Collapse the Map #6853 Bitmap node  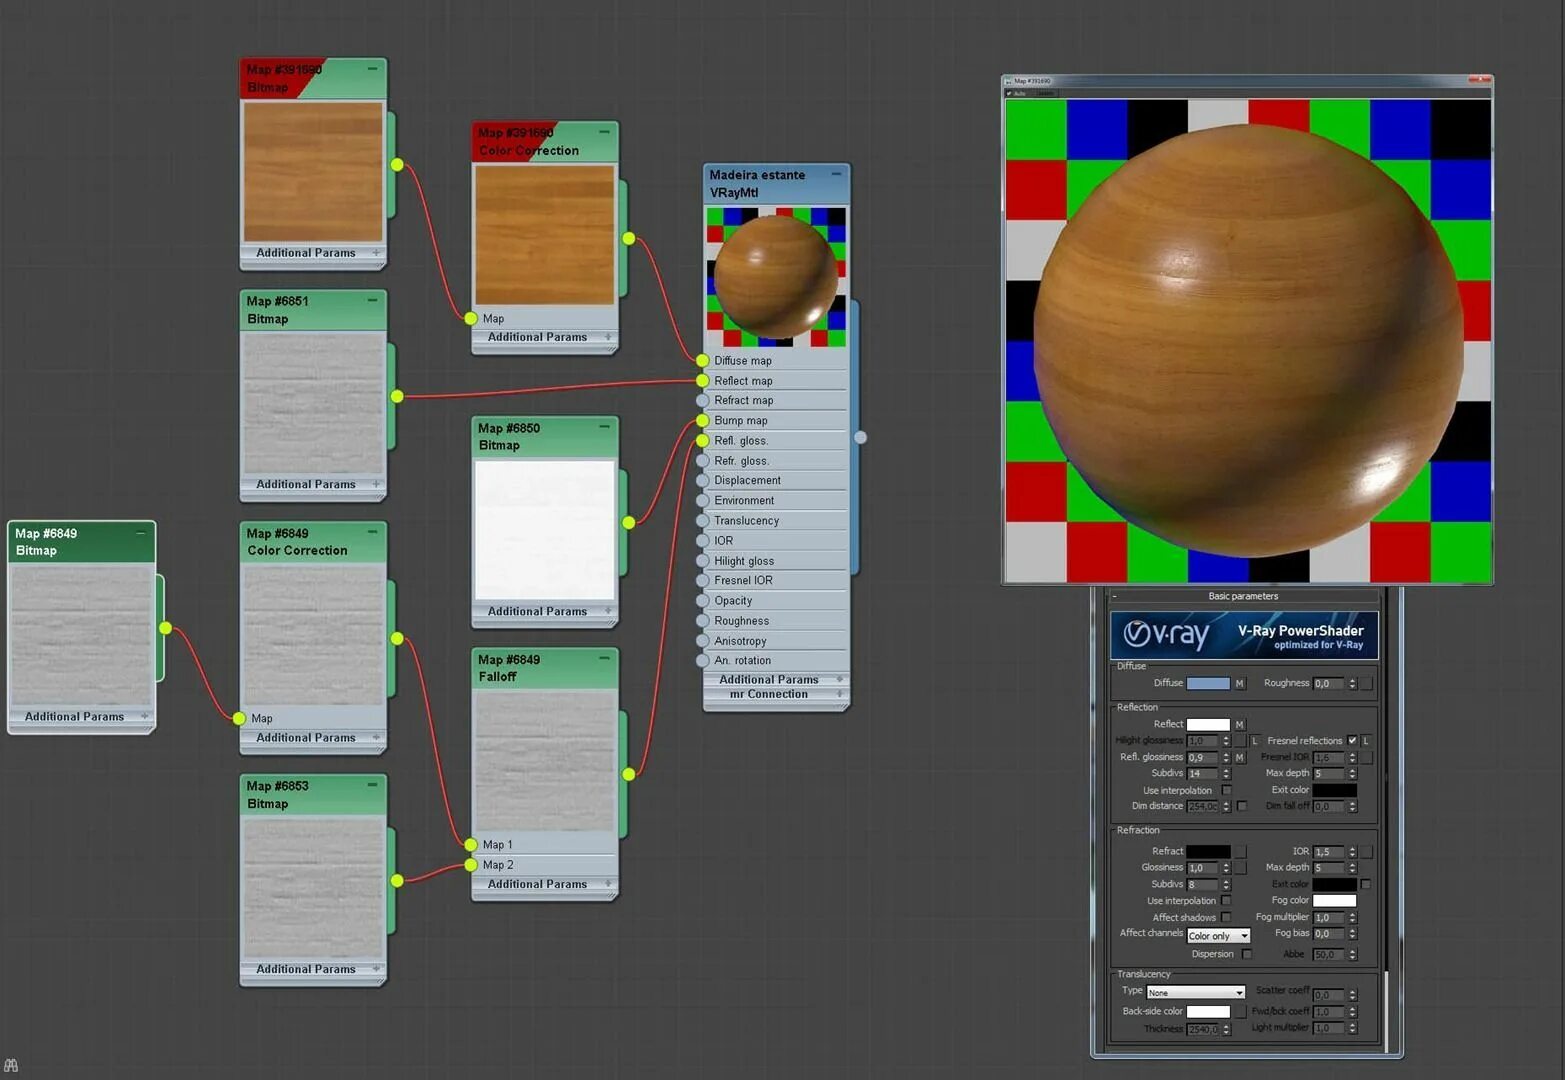[372, 785]
